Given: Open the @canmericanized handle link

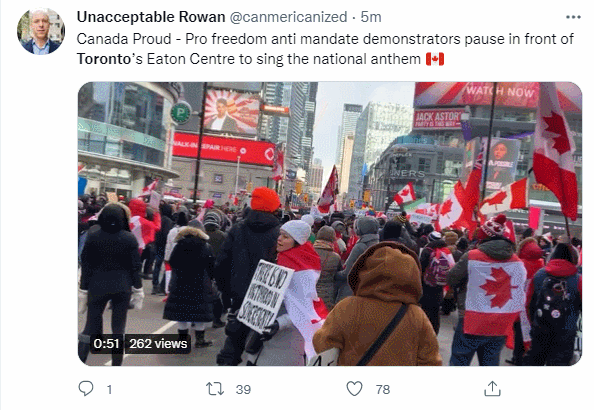Looking at the screenshot, I should [288, 17].
